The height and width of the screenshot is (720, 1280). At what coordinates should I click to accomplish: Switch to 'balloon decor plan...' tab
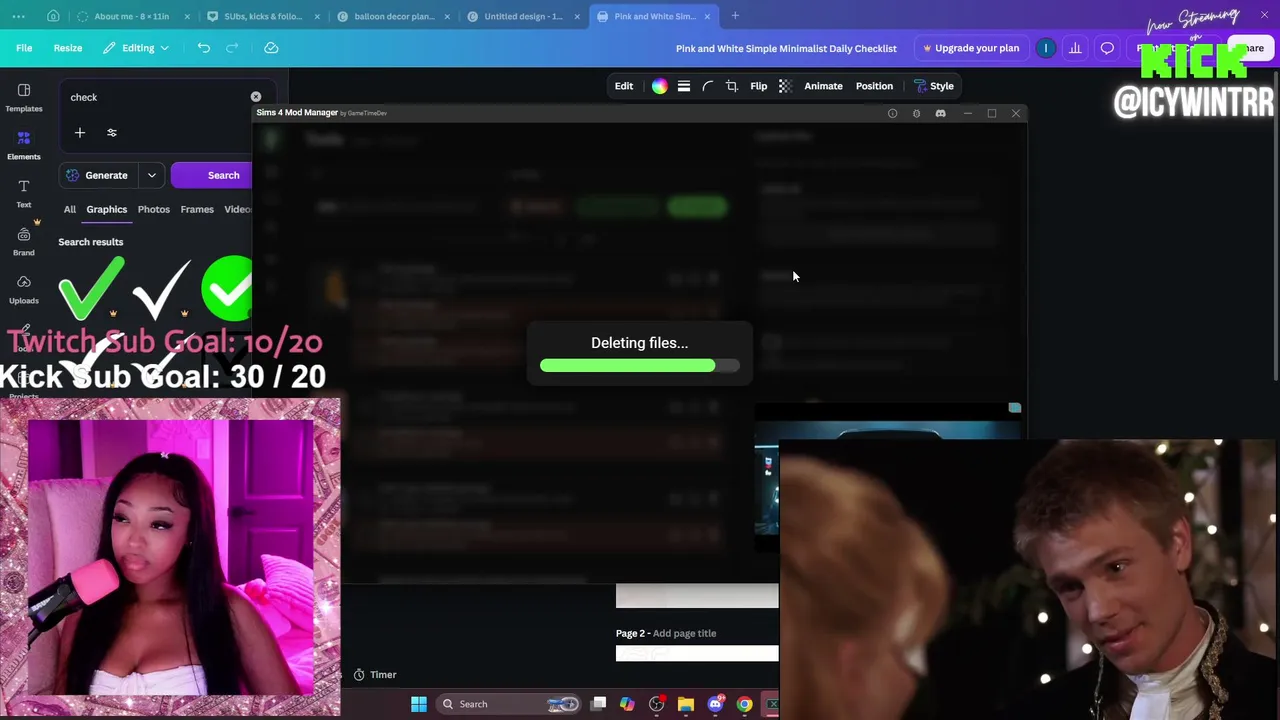[x=393, y=16]
